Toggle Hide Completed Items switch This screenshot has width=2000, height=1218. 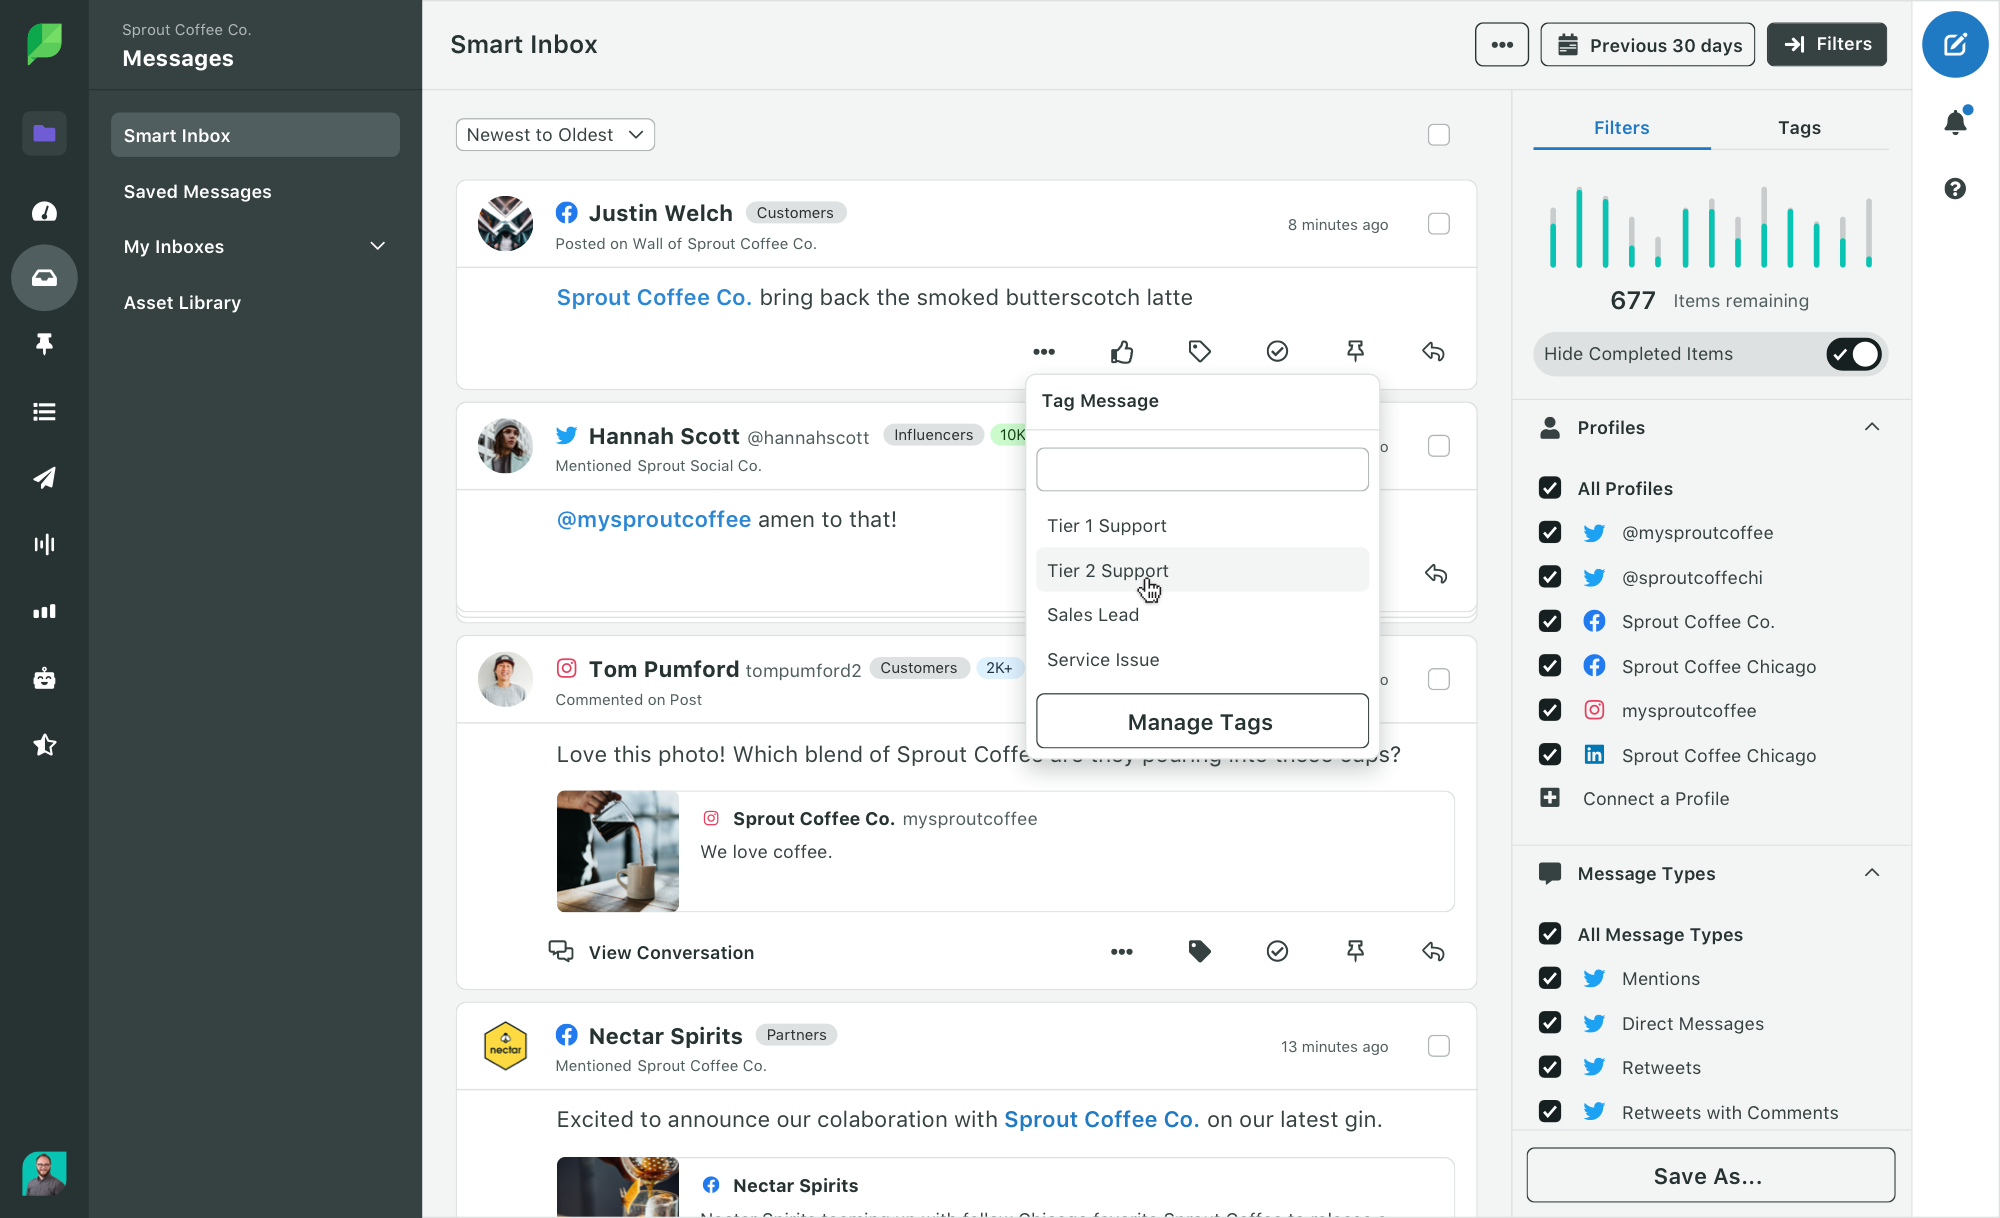(1856, 353)
